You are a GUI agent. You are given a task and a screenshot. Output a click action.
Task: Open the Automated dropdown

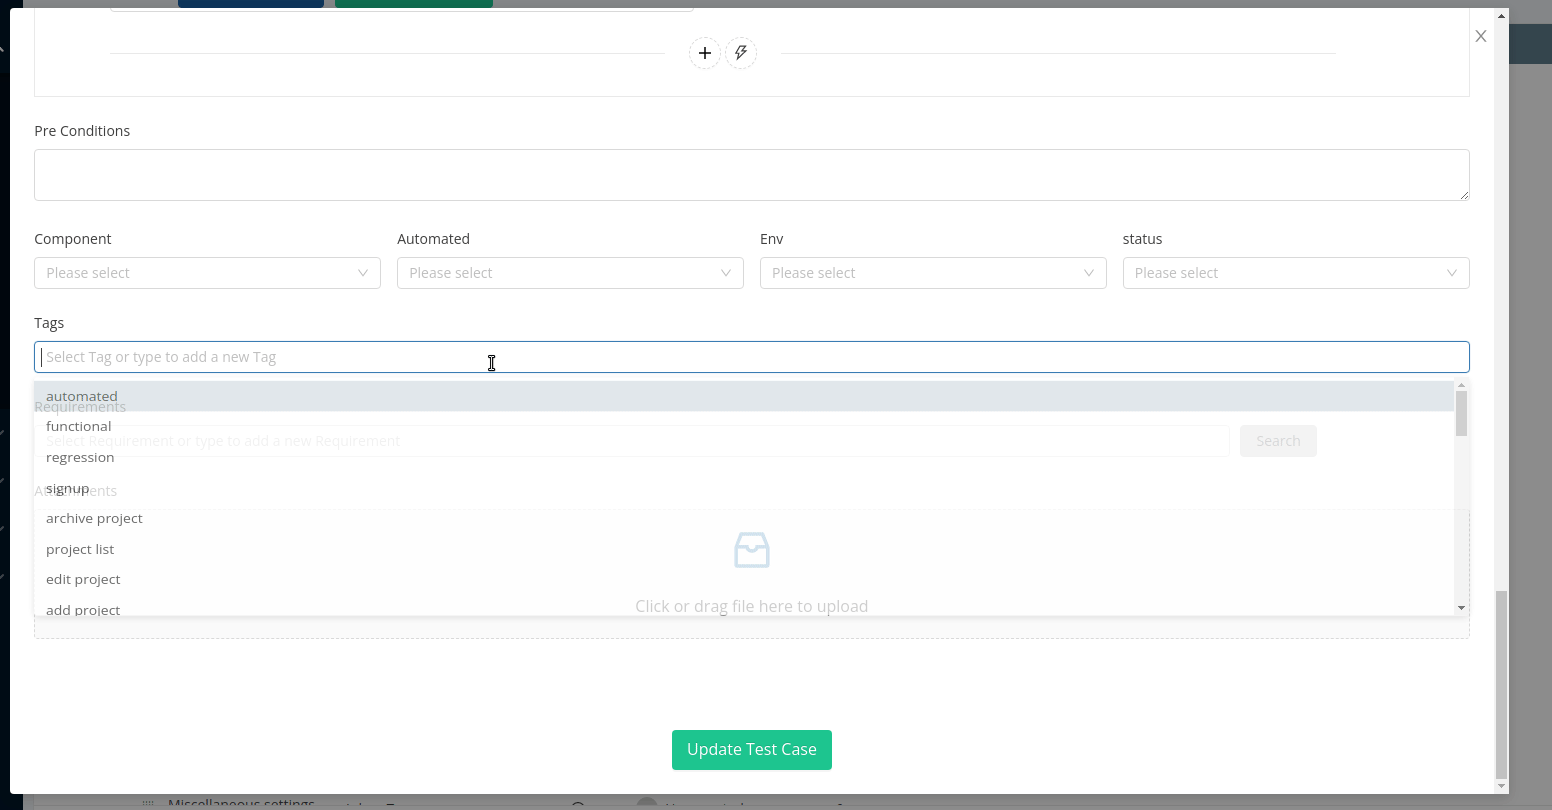(x=570, y=273)
